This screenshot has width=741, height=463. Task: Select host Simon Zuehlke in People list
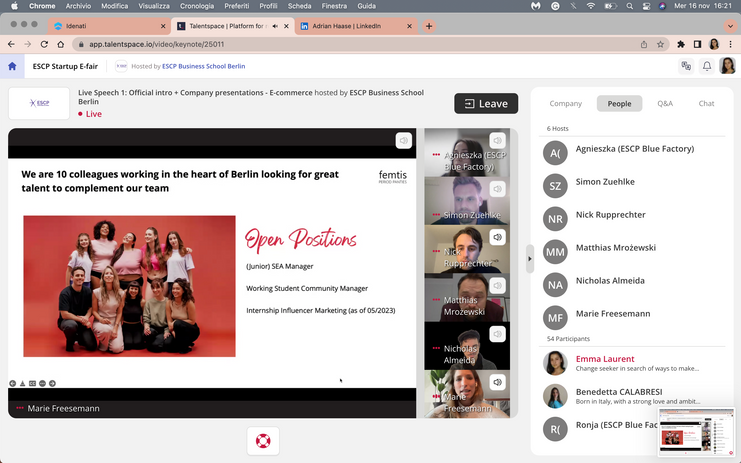(x=632, y=186)
